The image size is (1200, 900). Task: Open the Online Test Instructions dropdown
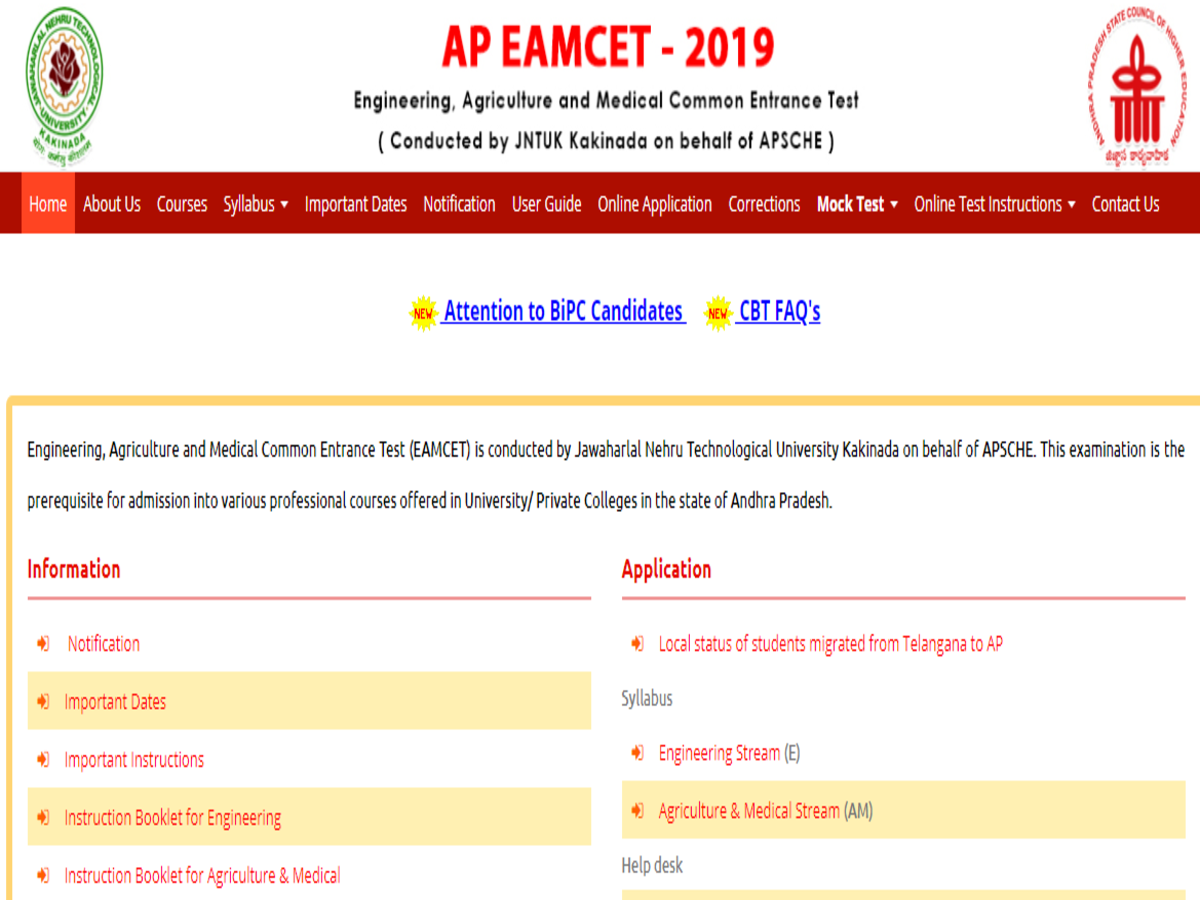(x=995, y=204)
